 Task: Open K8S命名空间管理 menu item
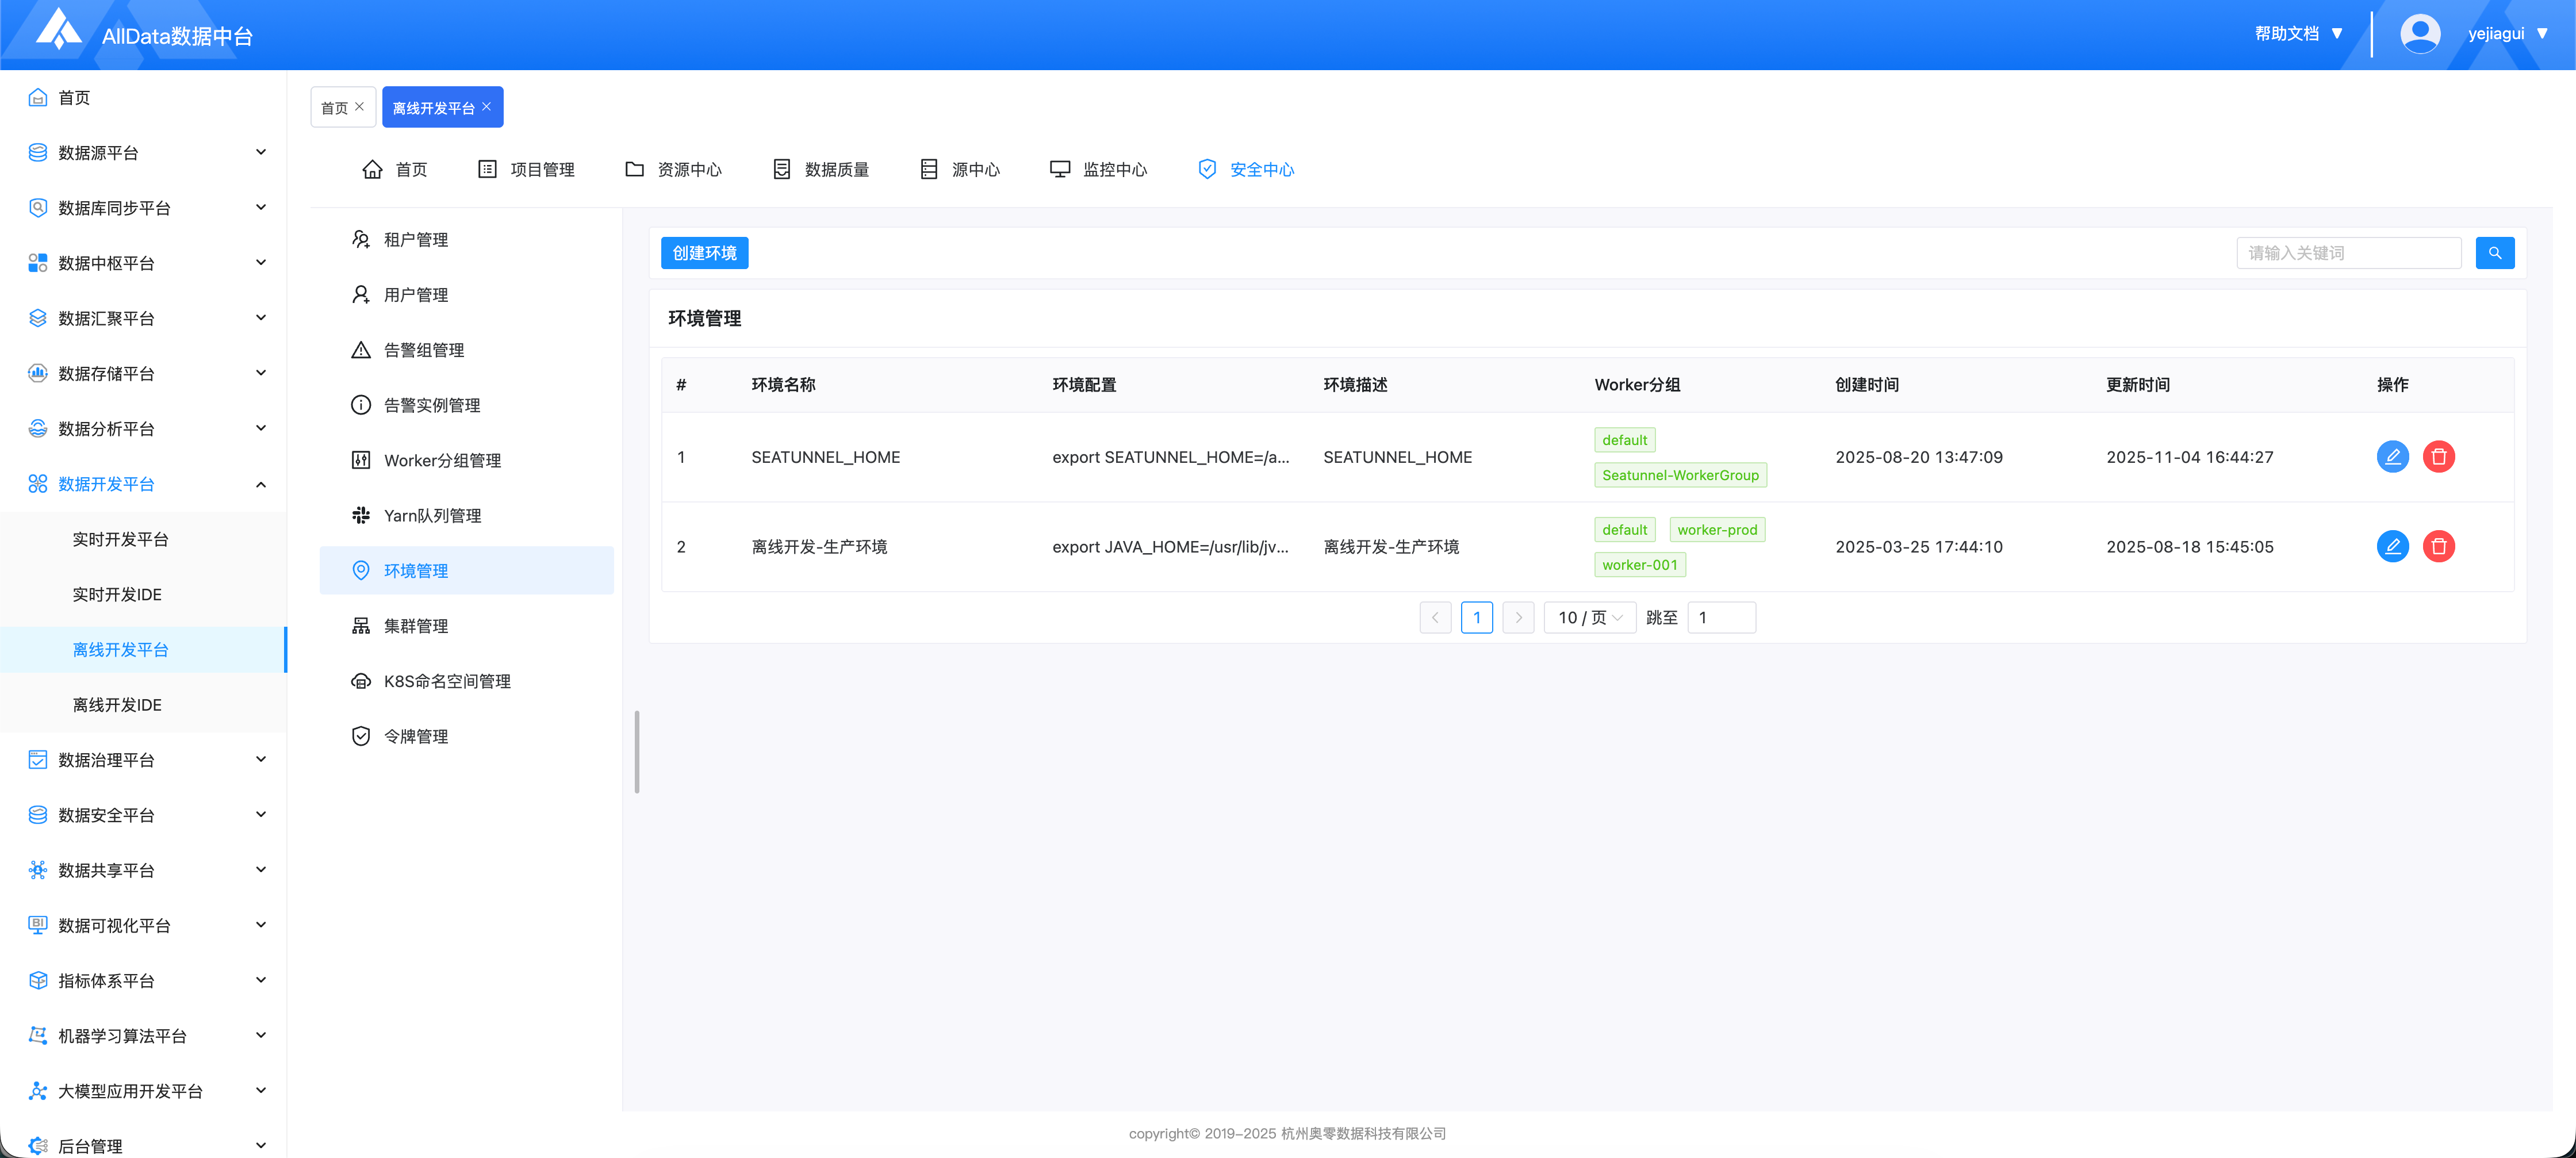446,681
